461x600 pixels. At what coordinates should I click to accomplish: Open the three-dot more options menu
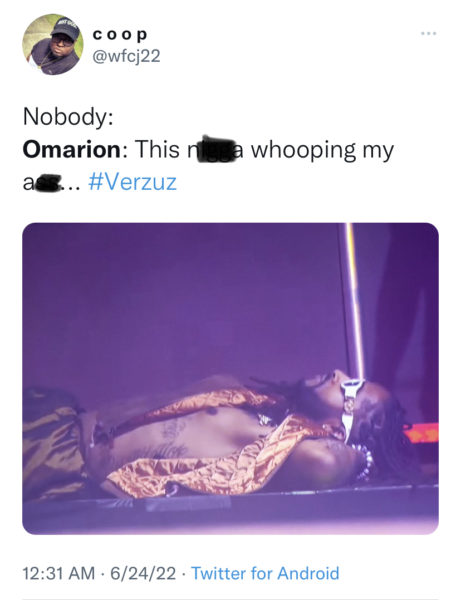click(428, 34)
